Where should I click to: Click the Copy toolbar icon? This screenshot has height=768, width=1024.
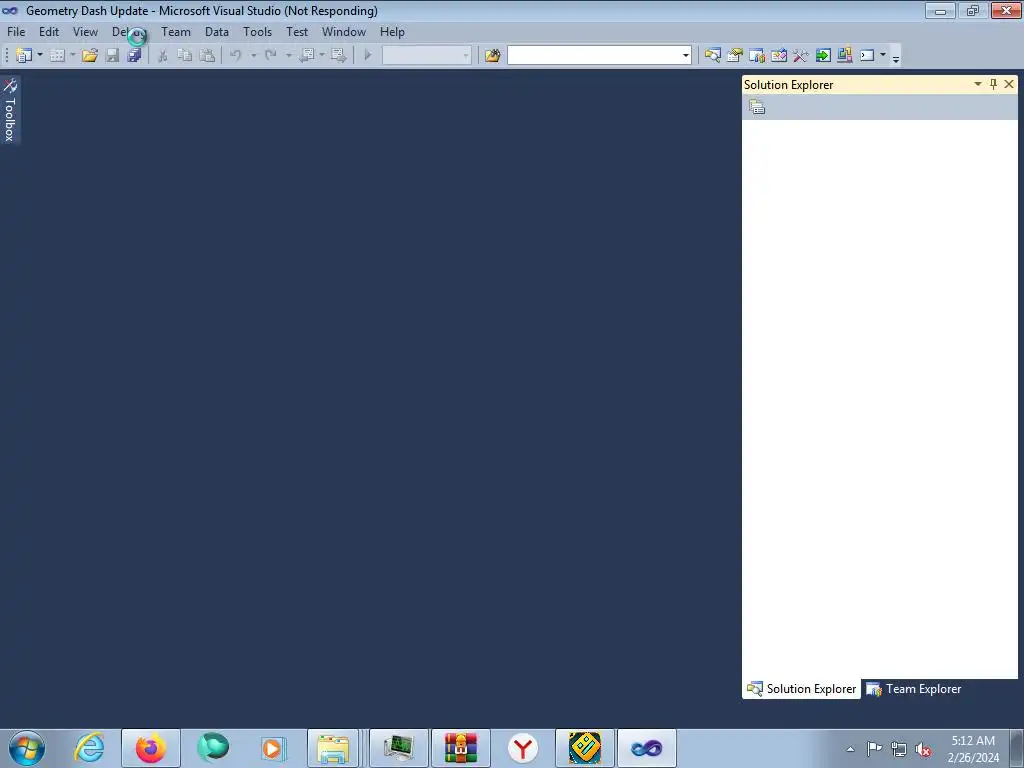point(185,56)
